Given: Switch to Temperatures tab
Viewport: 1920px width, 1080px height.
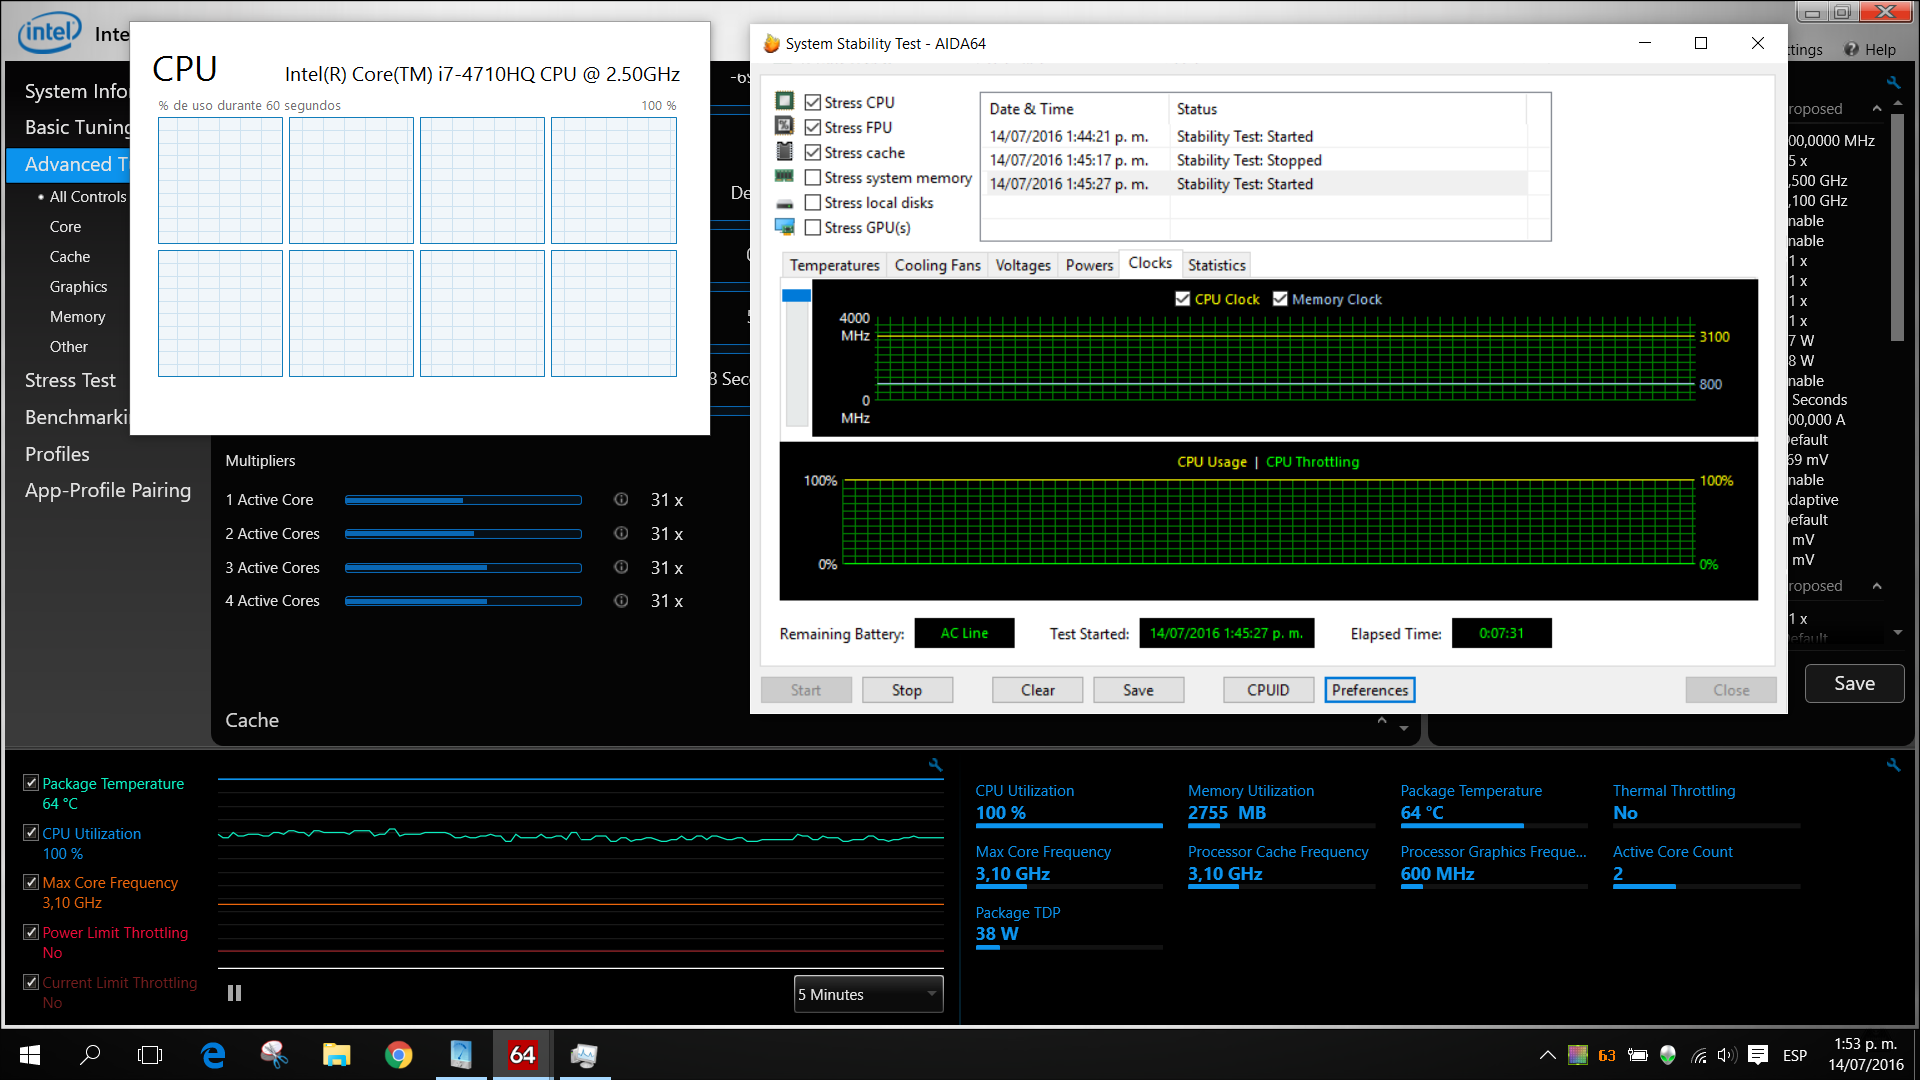Looking at the screenshot, I should pyautogui.click(x=834, y=265).
